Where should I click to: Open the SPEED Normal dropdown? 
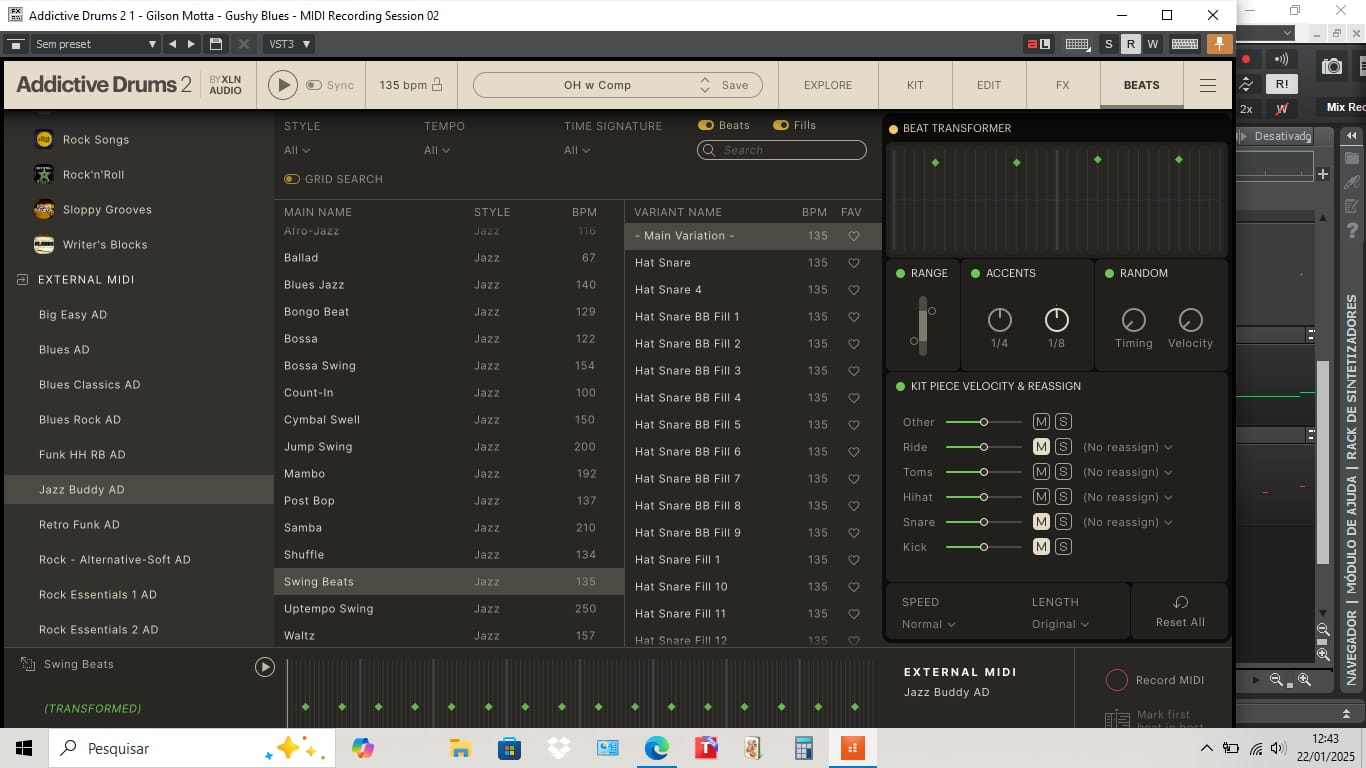click(928, 624)
